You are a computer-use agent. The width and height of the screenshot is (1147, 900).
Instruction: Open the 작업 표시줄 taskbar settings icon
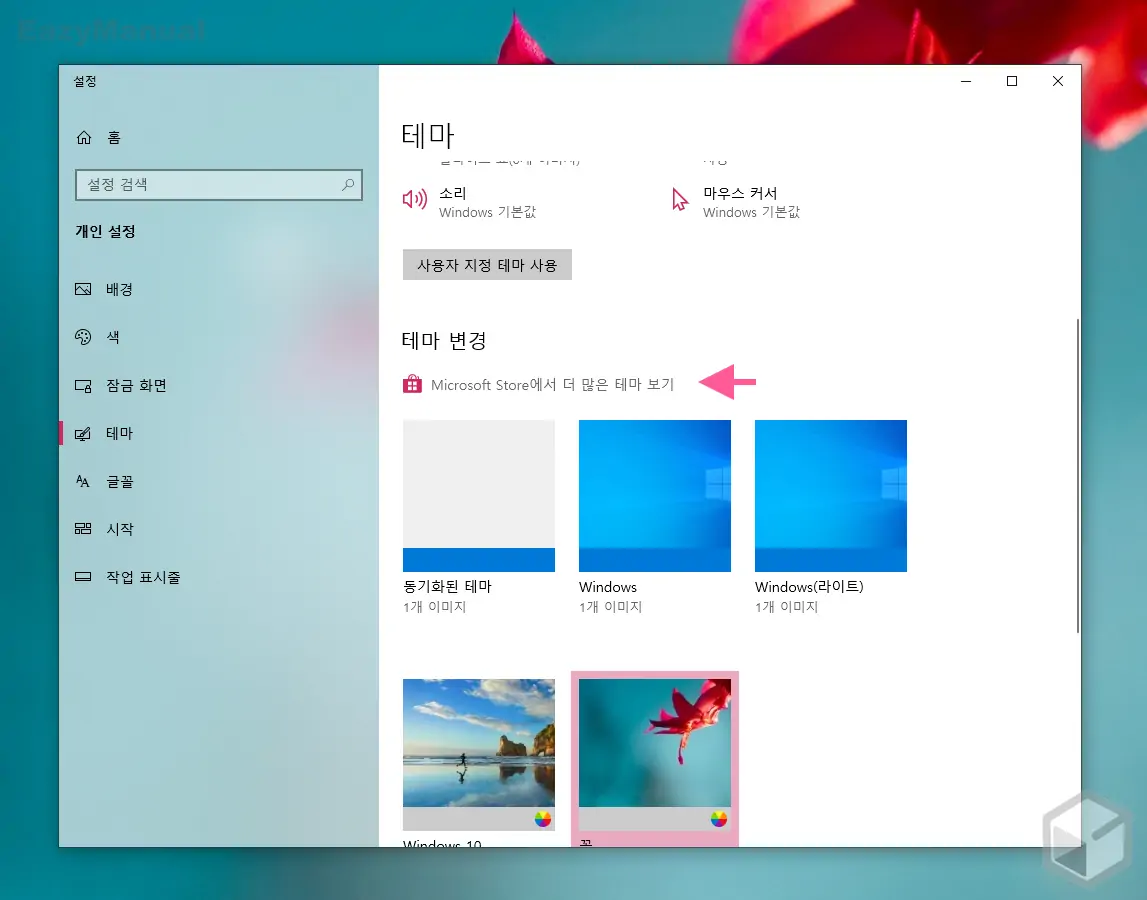click(85, 577)
